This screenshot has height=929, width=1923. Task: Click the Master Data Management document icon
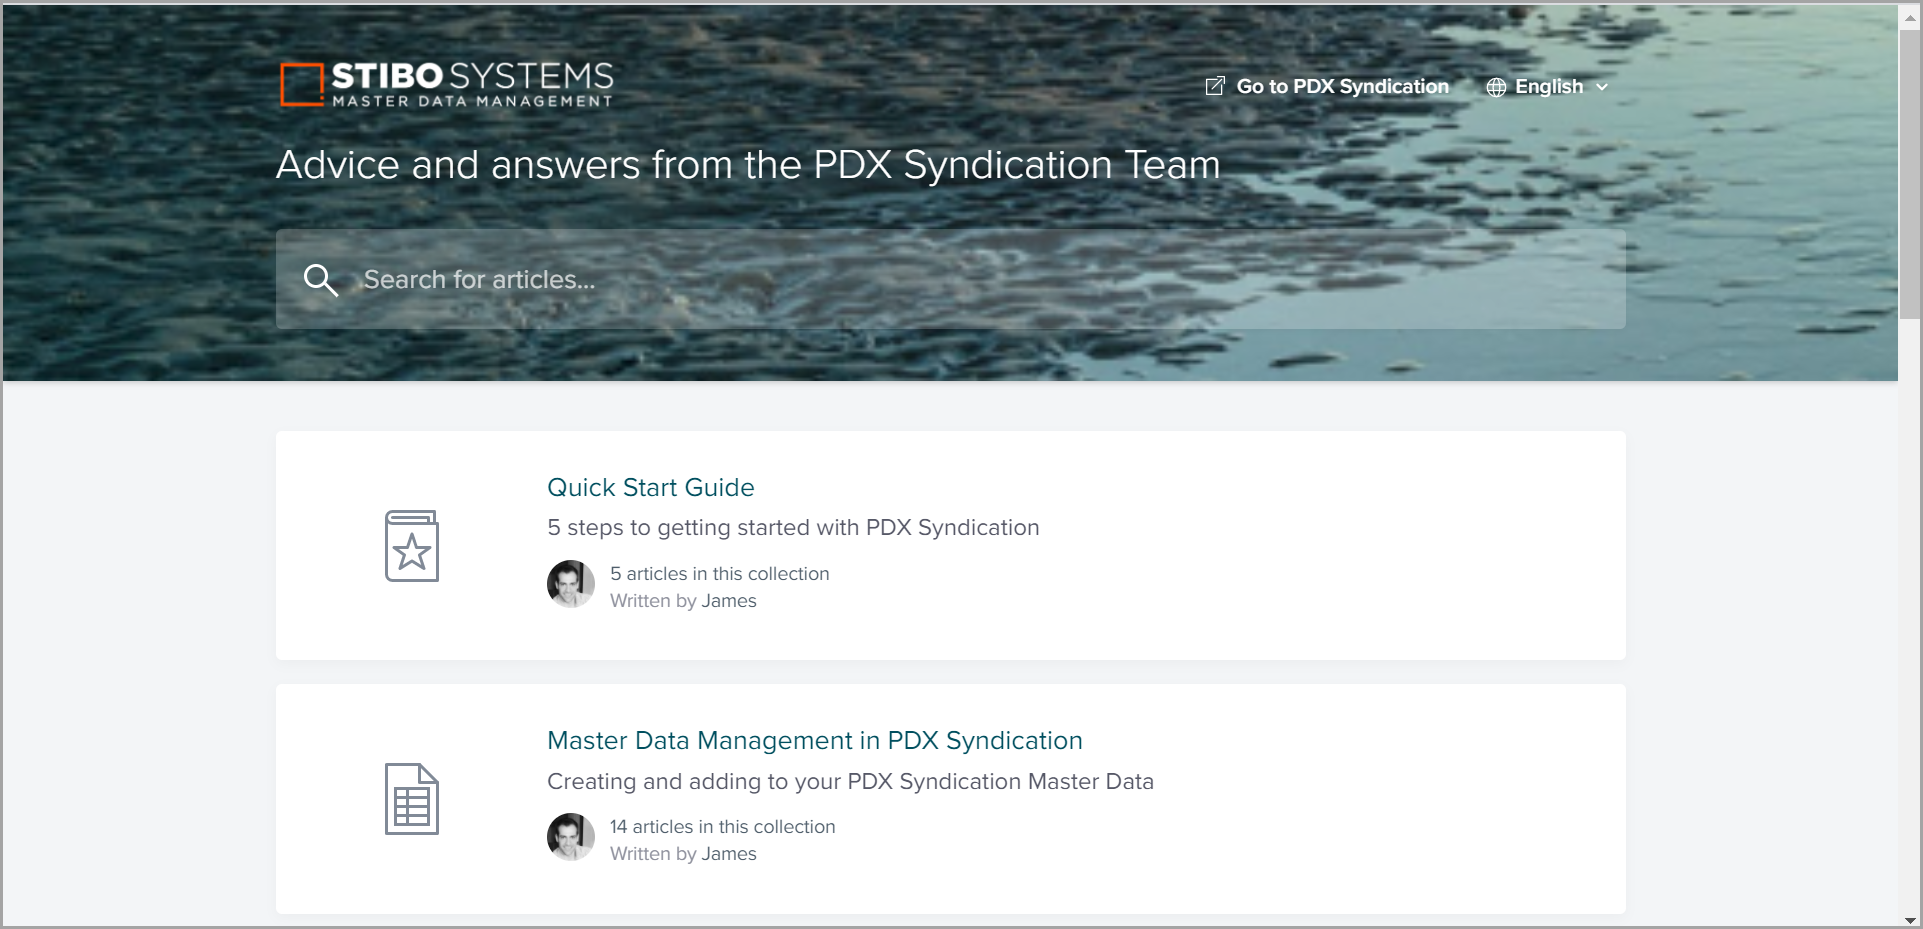pyautogui.click(x=412, y=799)
